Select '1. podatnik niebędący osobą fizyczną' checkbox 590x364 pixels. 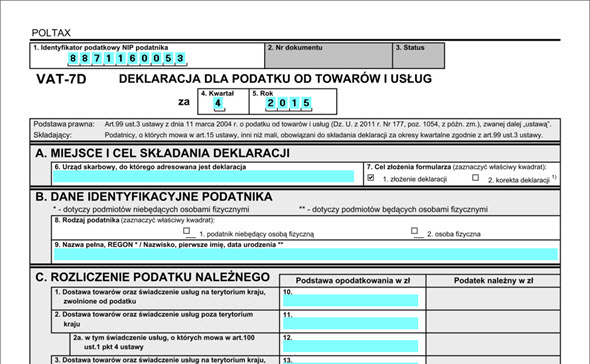pyautogui.click(x=186, y=231)
